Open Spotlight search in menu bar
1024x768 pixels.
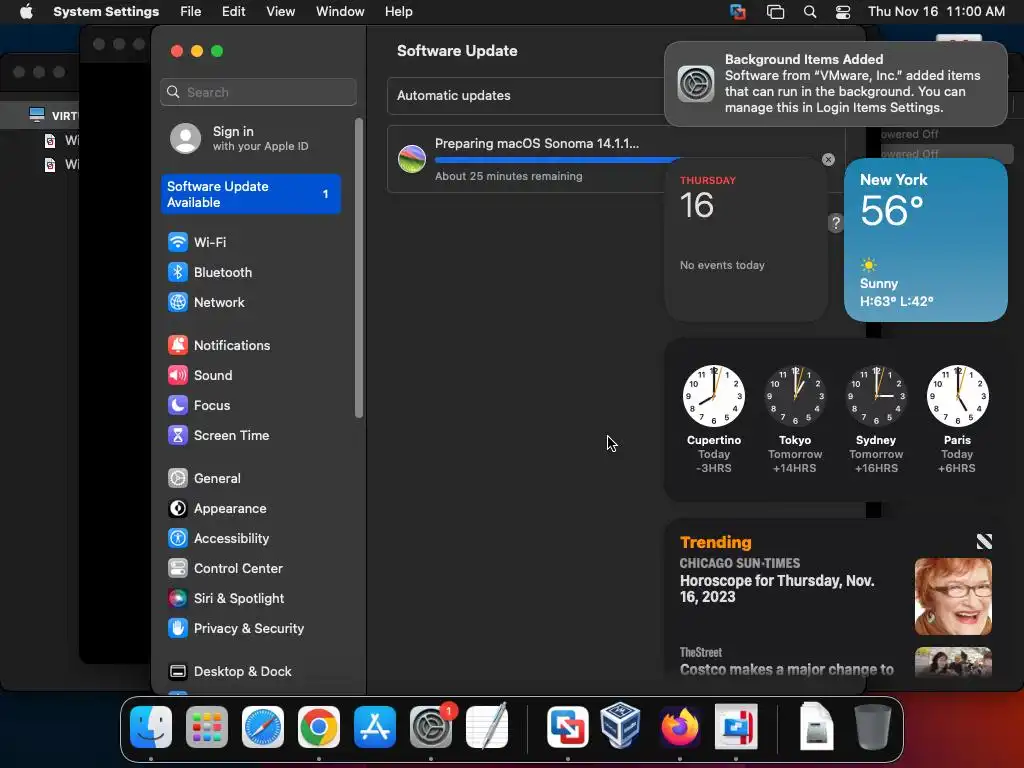810,12
